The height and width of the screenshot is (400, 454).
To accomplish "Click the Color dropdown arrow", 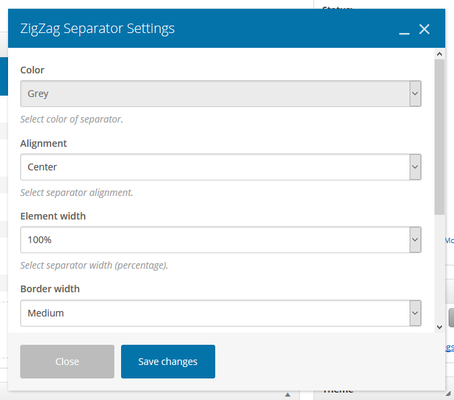I will tap(415, 94).
